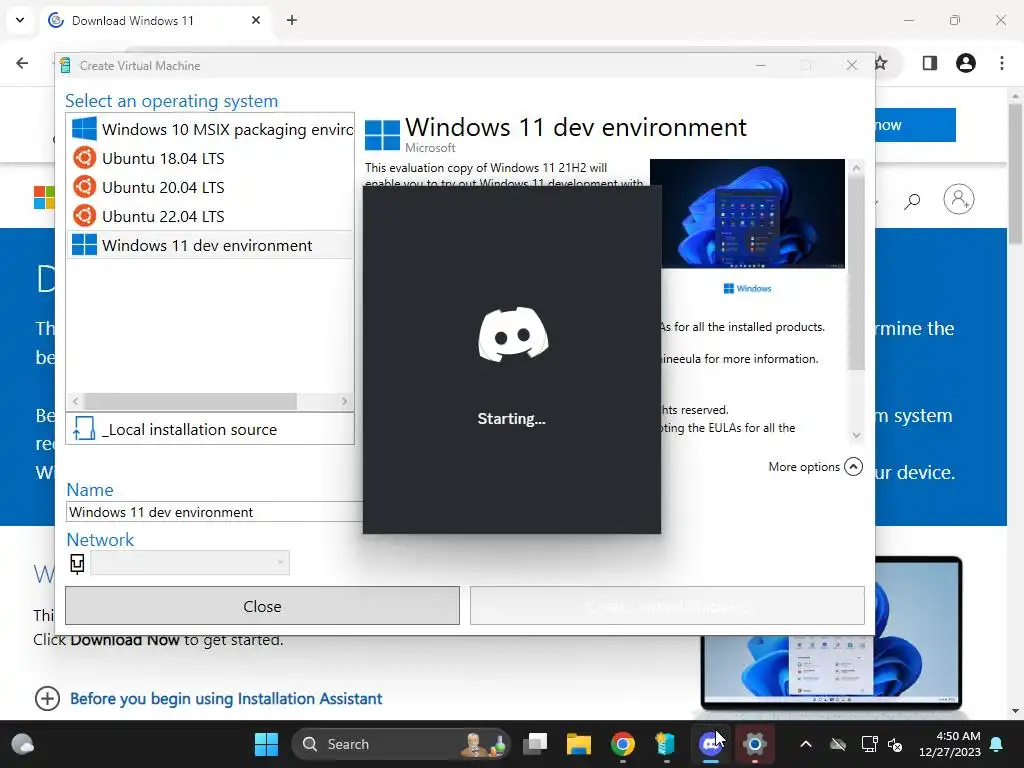Click the Local installation source icon
Viewport: 1024px width, 768px height.
[84, 429]
